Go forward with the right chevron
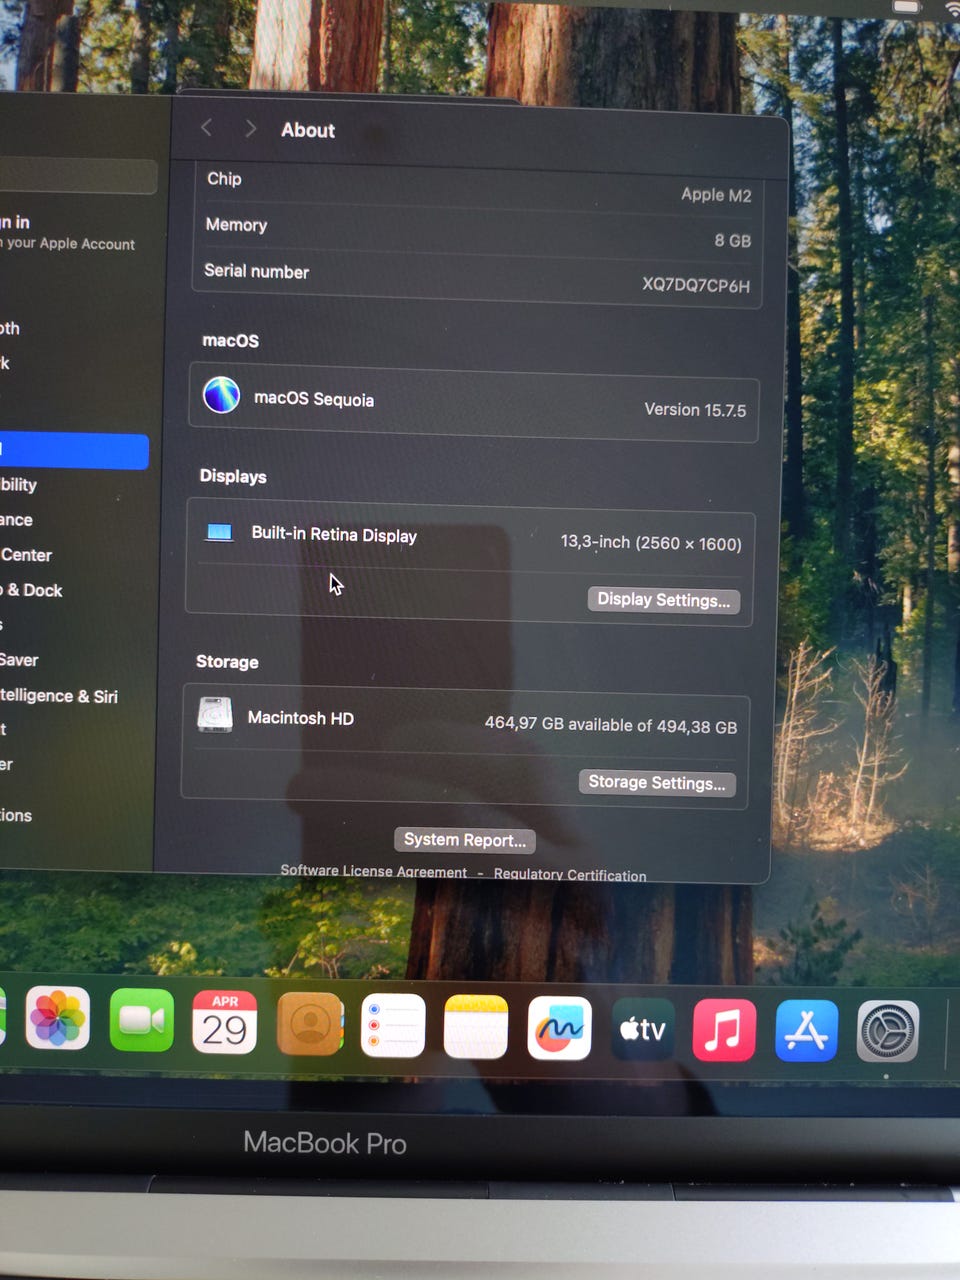The width and height of the screenshot is (960, 1280). (250, 129)
